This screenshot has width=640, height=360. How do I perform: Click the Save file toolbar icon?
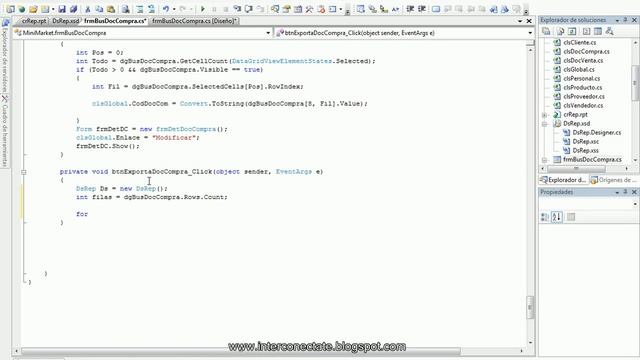pyautogui.click(x=62, y=9)
